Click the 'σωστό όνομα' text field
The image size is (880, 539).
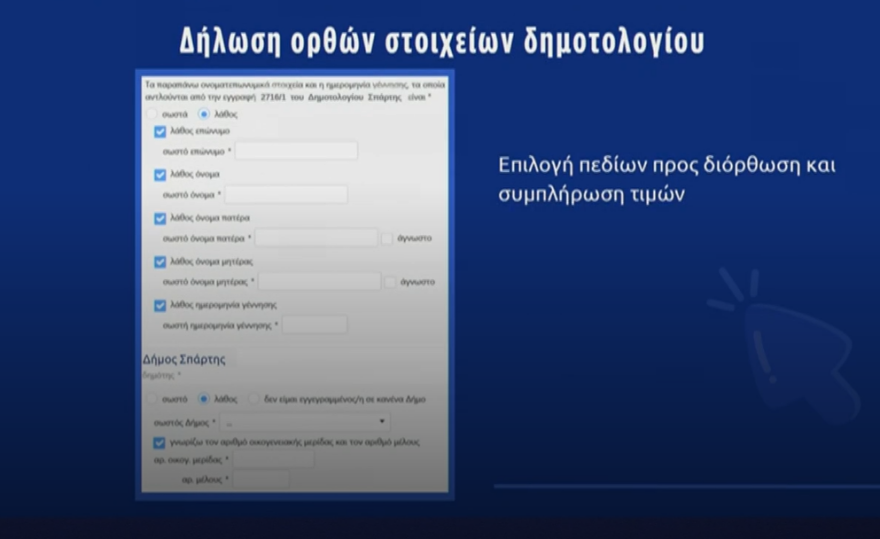286,194
